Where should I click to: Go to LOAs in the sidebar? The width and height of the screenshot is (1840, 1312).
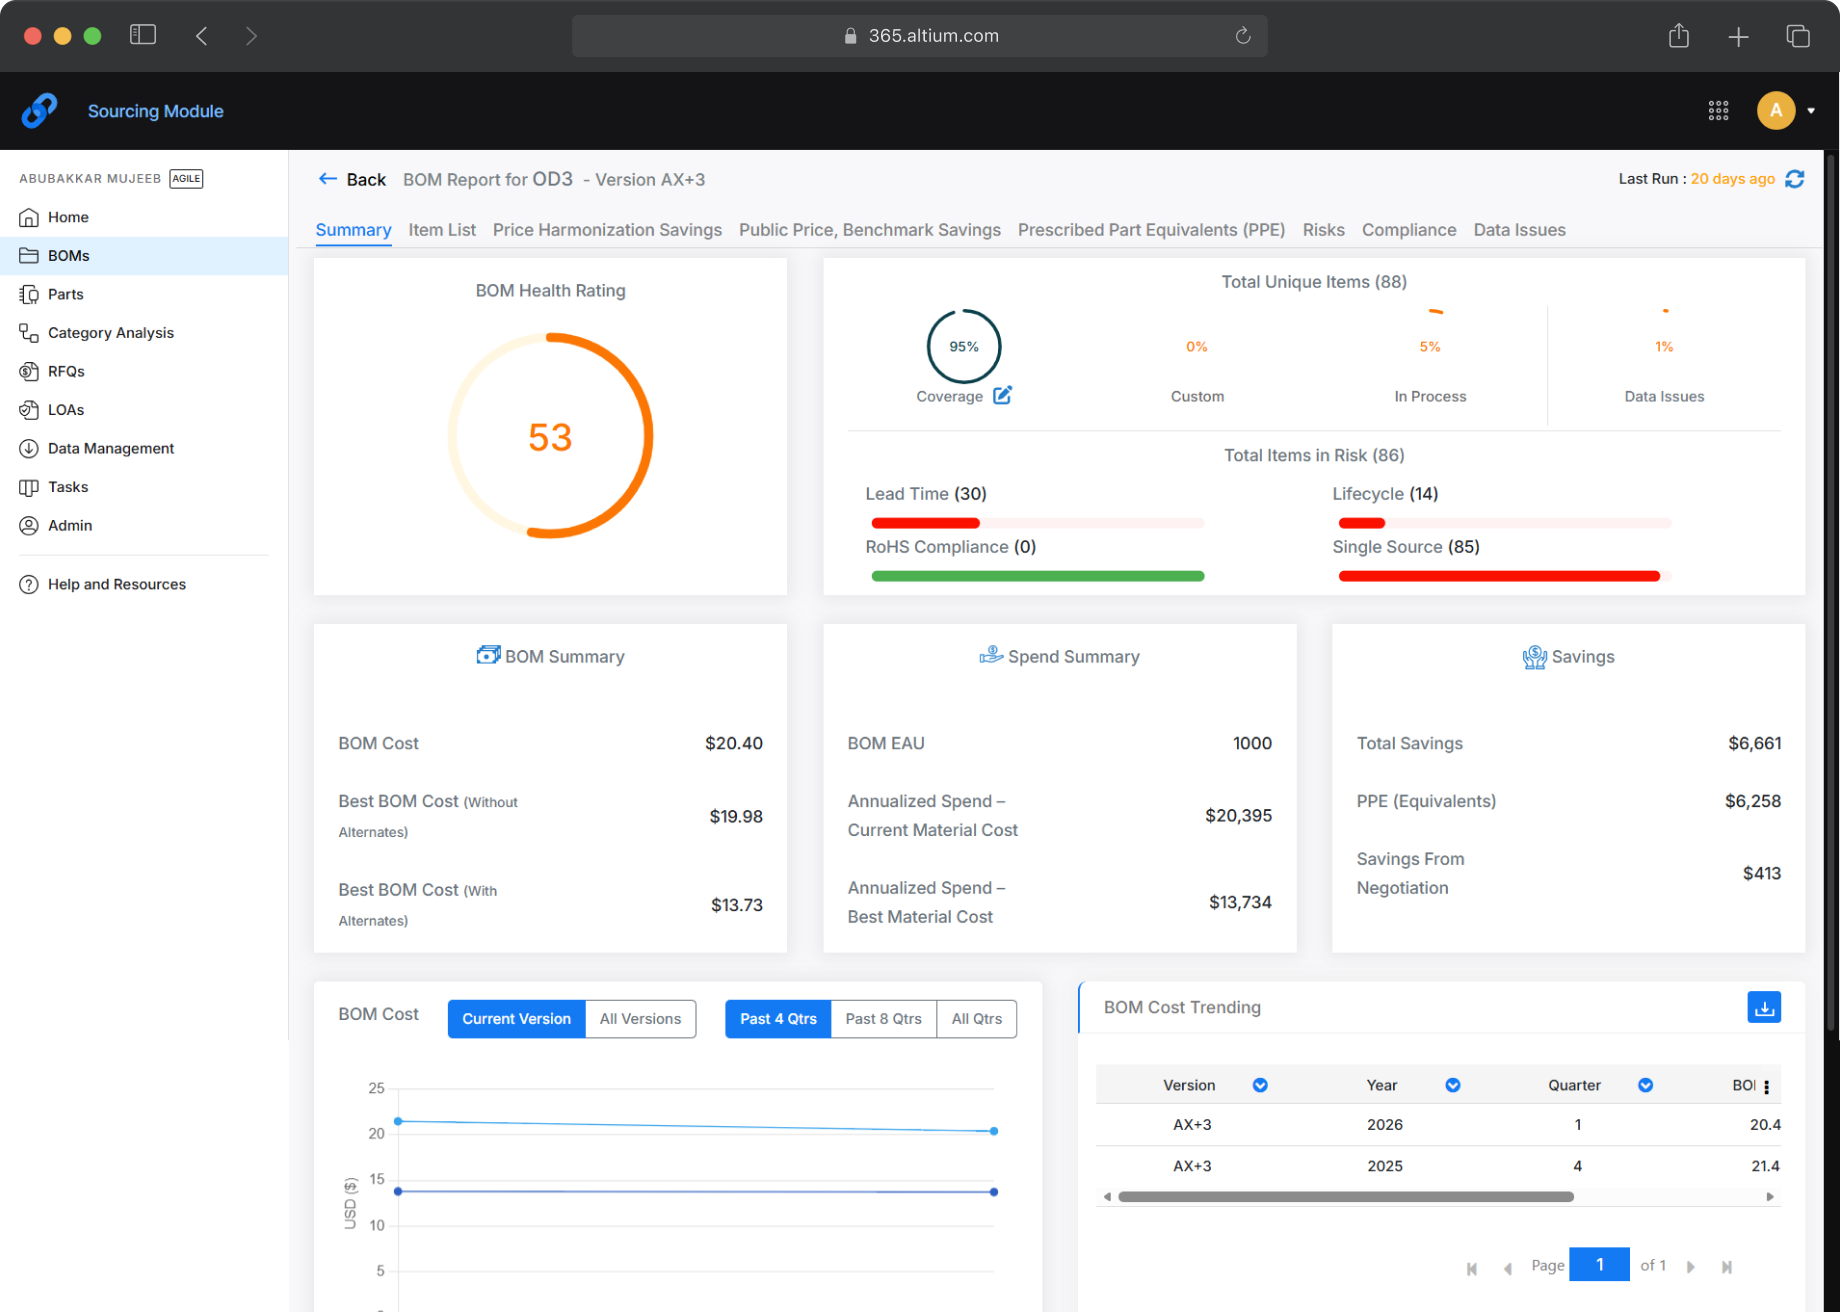66,410
